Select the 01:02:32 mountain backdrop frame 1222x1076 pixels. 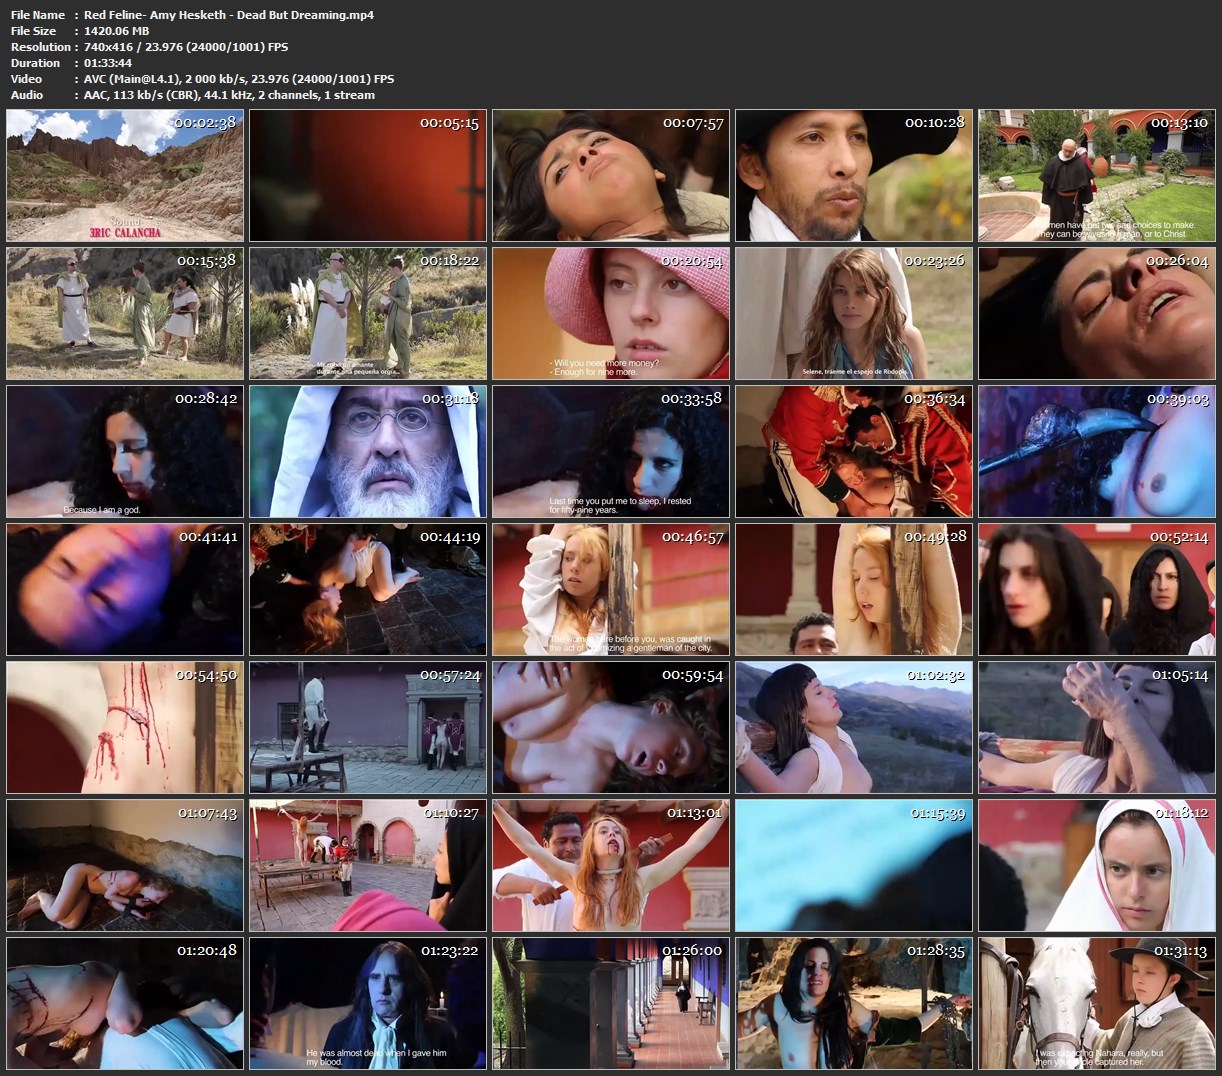(854, 728)
